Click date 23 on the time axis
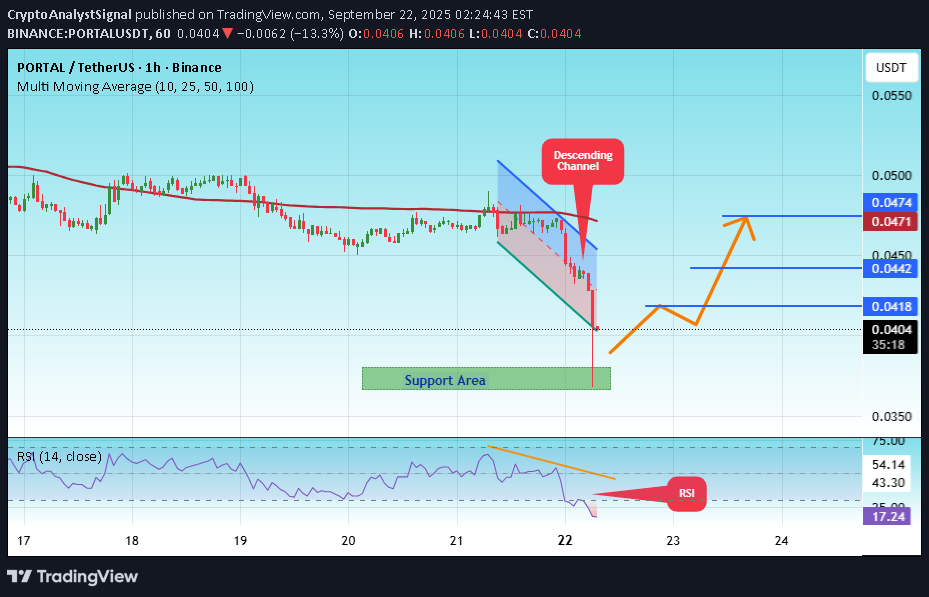The height and width of the screenshot is (597, 929). pyautogui.click(x=673, y=540)
